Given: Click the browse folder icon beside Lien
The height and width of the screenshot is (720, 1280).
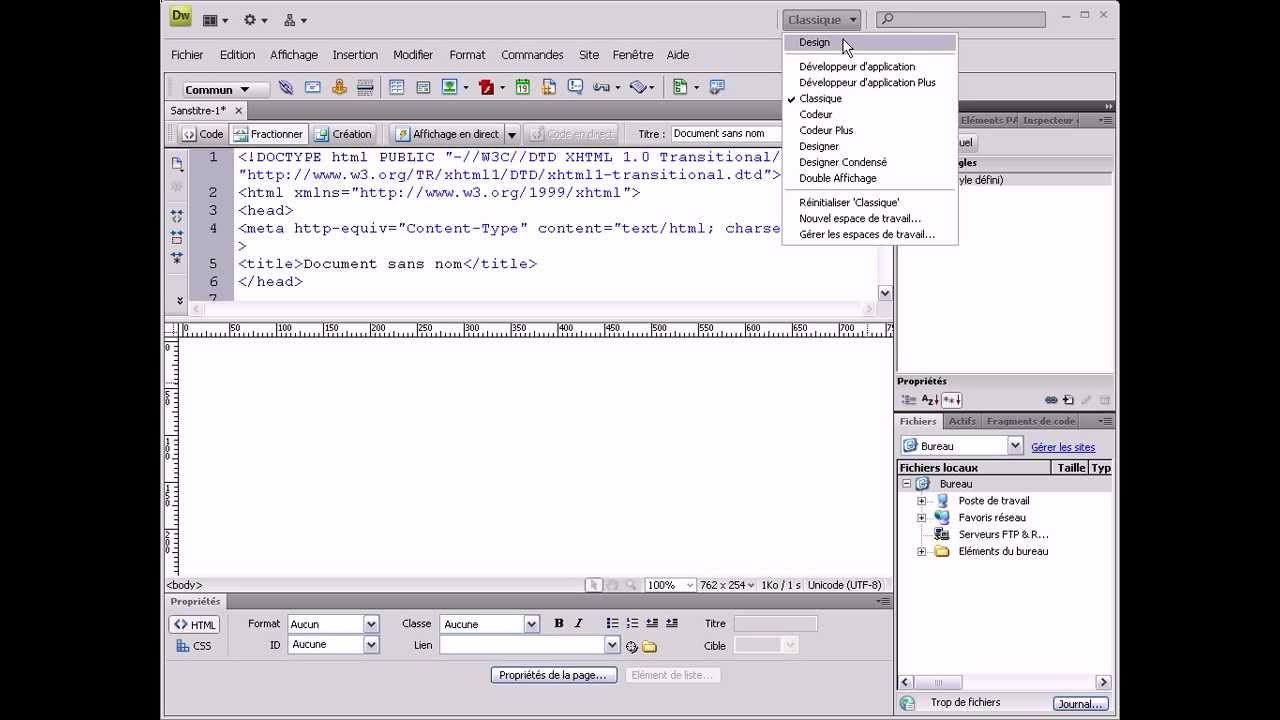Looking at the screenshot, I should [650, 647].
